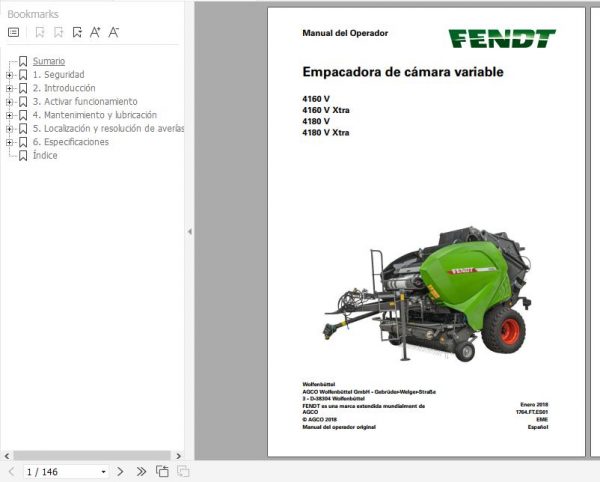The image size is (600, 482).
Task: Click model text 4160 V Xtra
Action: [x=326, y=110]
